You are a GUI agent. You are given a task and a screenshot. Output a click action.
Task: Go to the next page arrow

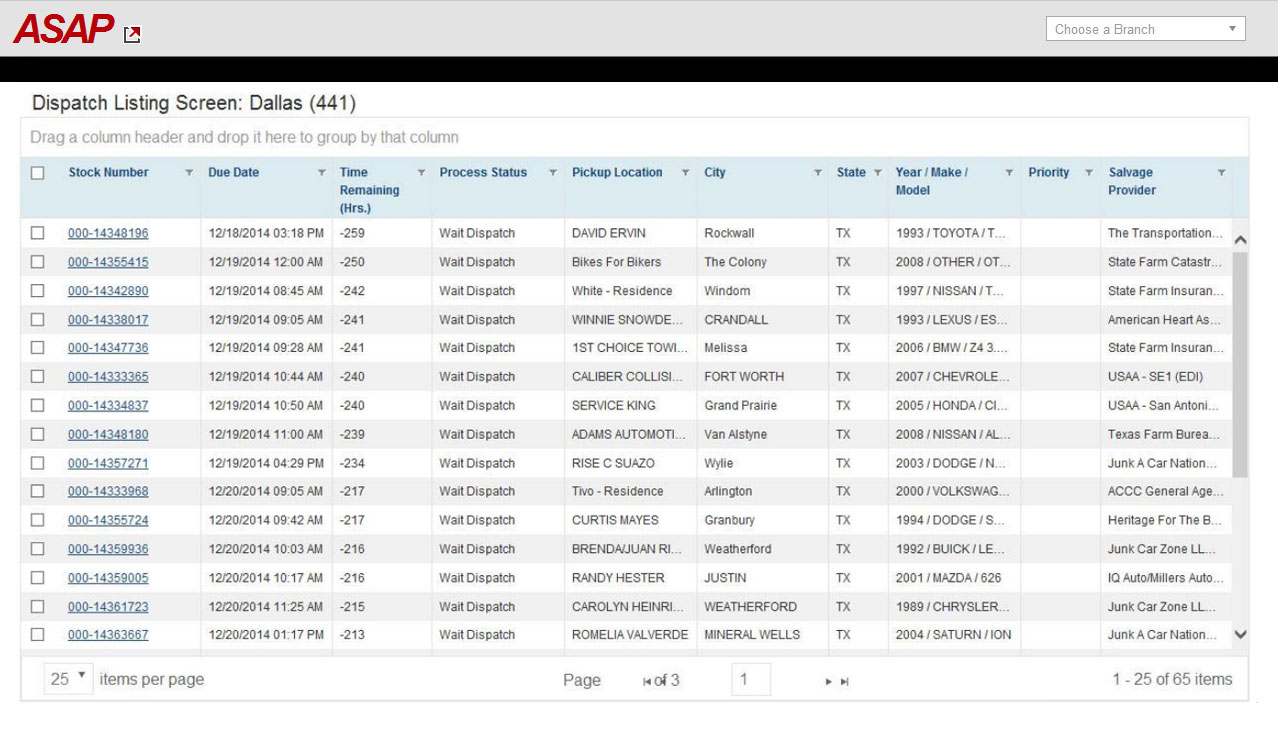[x=828, y=681]
